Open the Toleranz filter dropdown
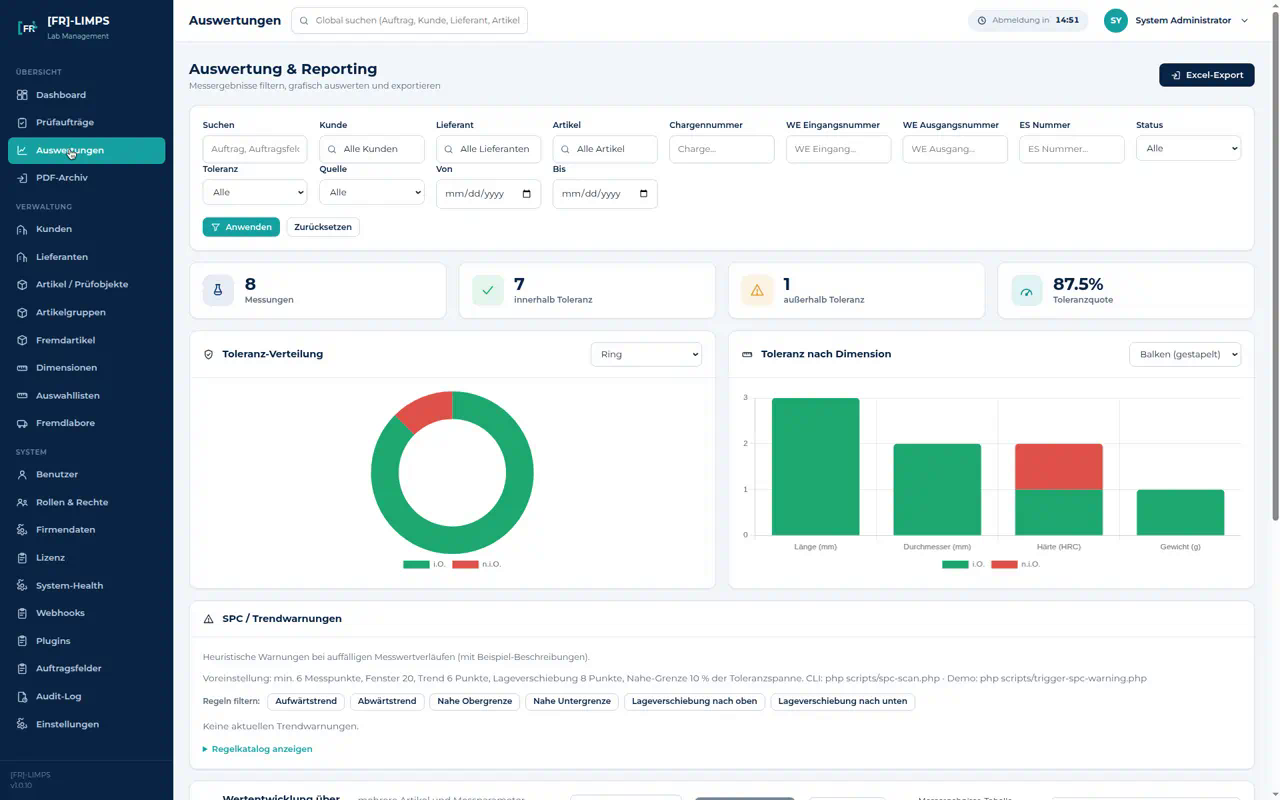 255,192
